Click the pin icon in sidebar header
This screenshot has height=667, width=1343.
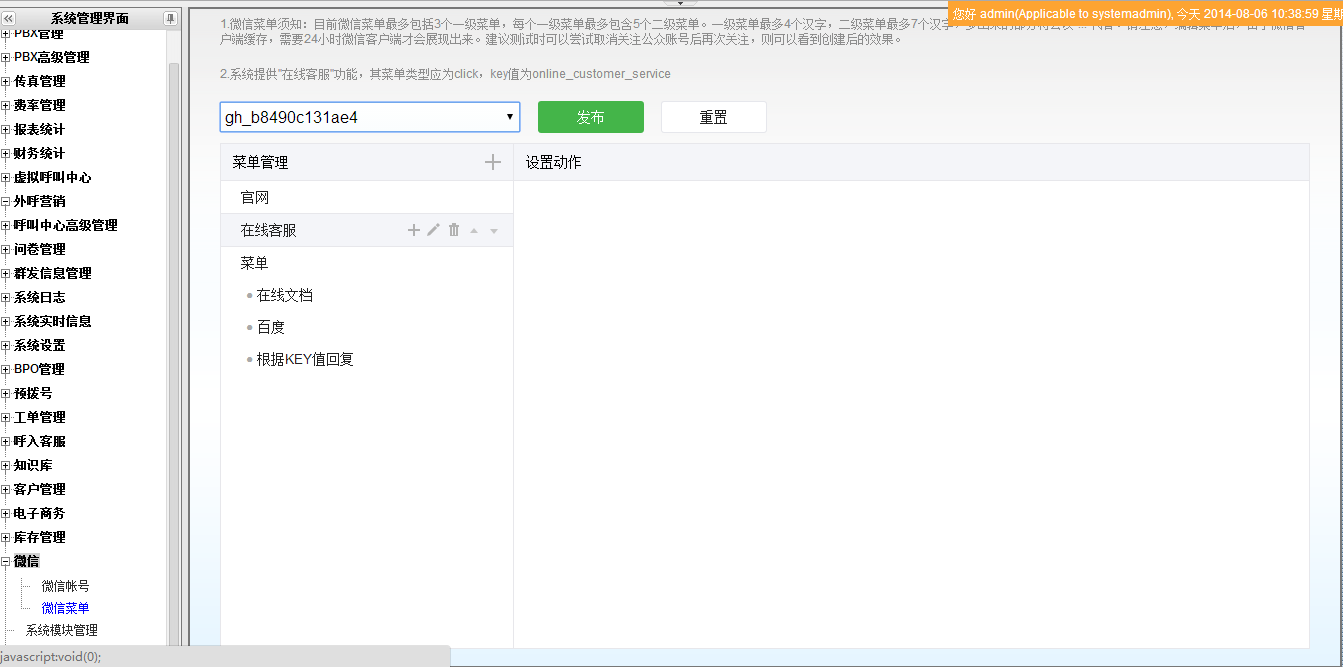coord(170,18)
